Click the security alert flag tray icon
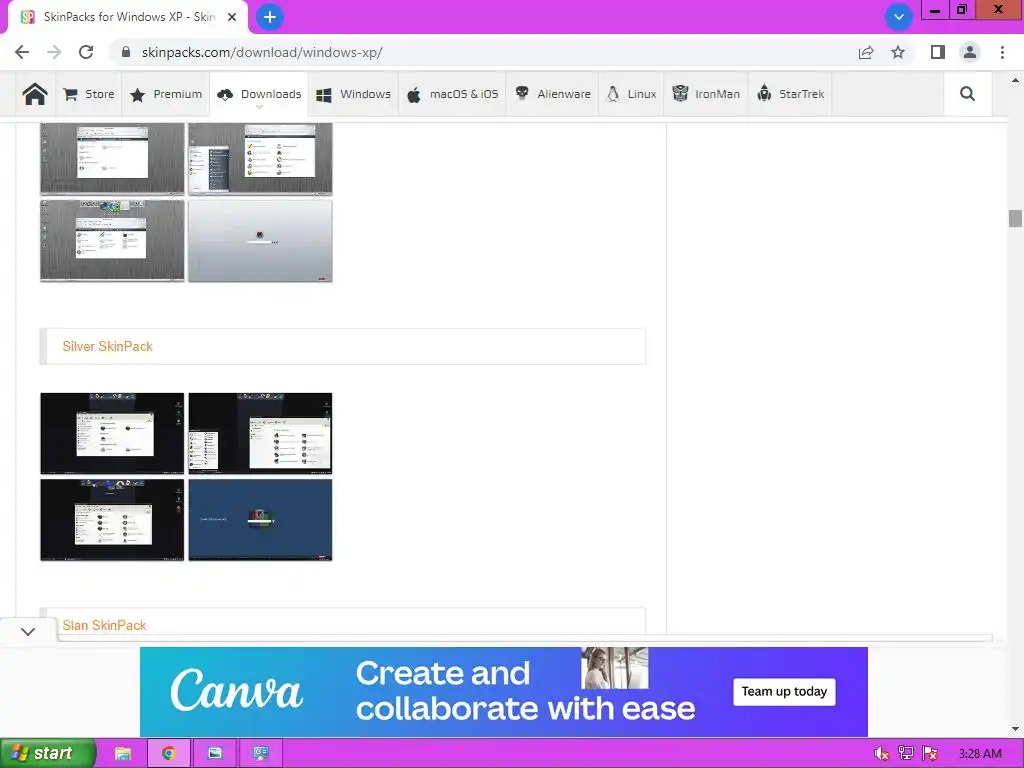The height and width of the screenshot is (768, 1024). [930, 754]
